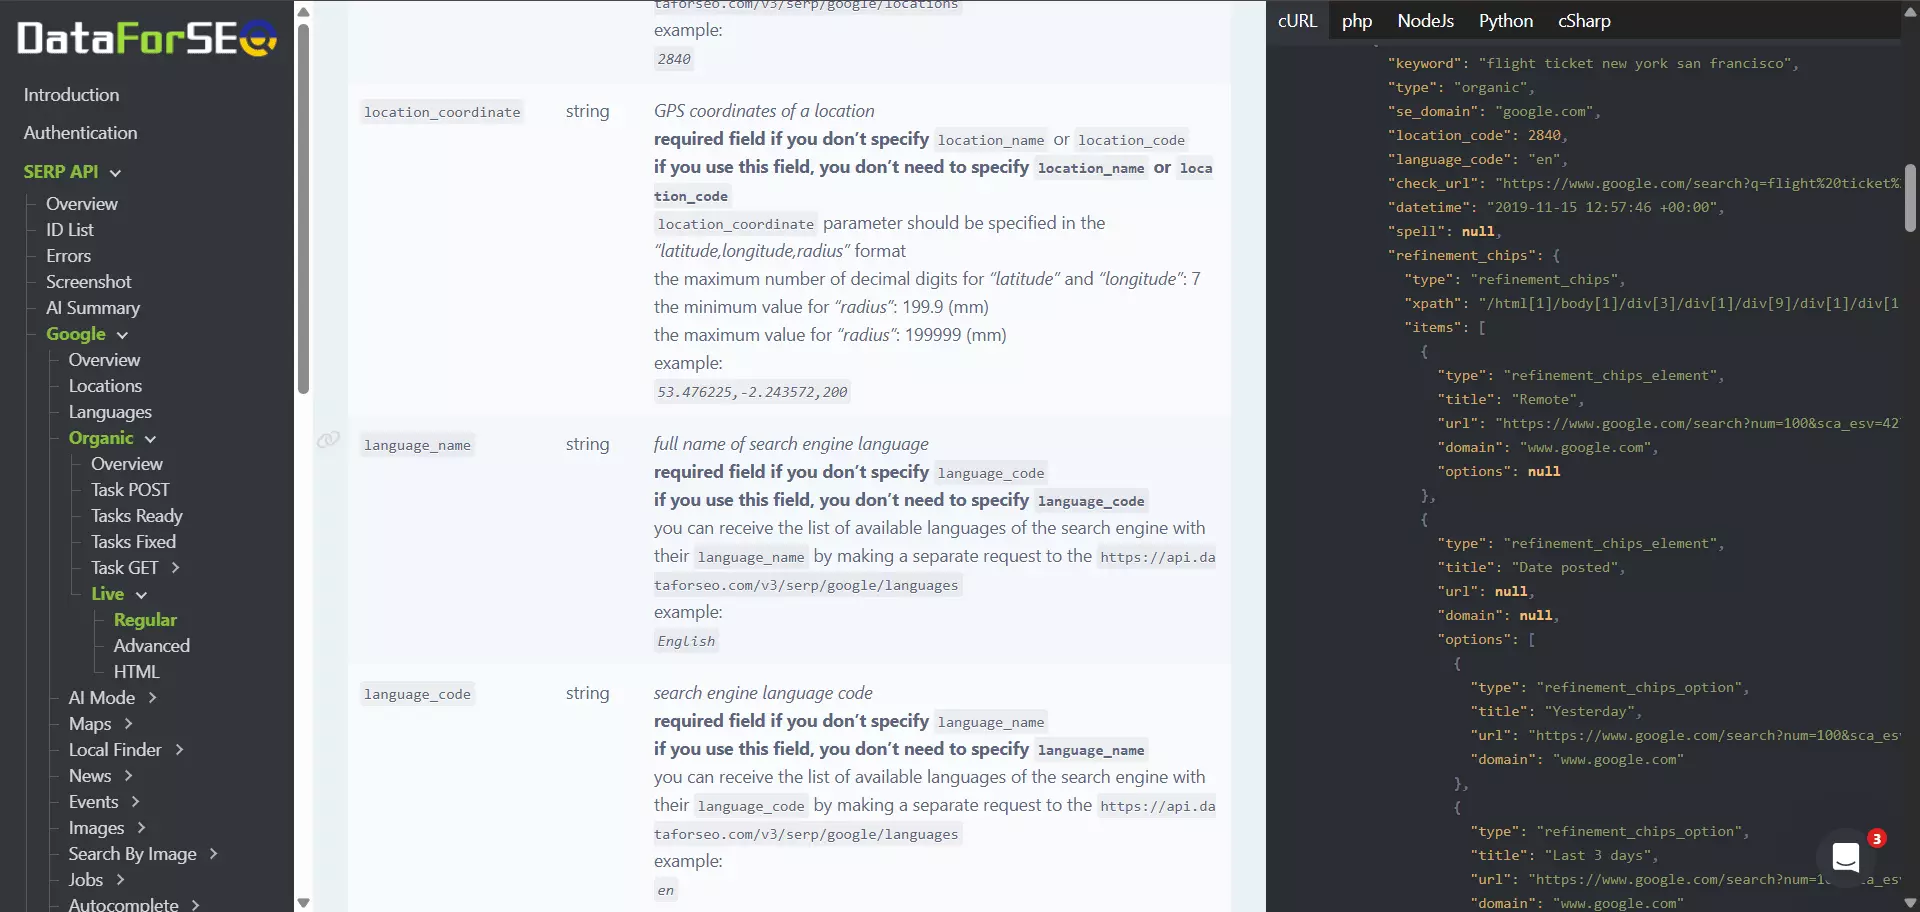Collapse the Organic subsection
Screen dimensions: 1920x912
click(x=149, y=438)
